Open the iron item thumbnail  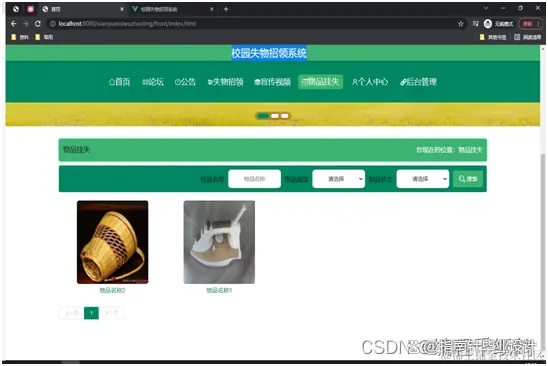coord(219,242)
